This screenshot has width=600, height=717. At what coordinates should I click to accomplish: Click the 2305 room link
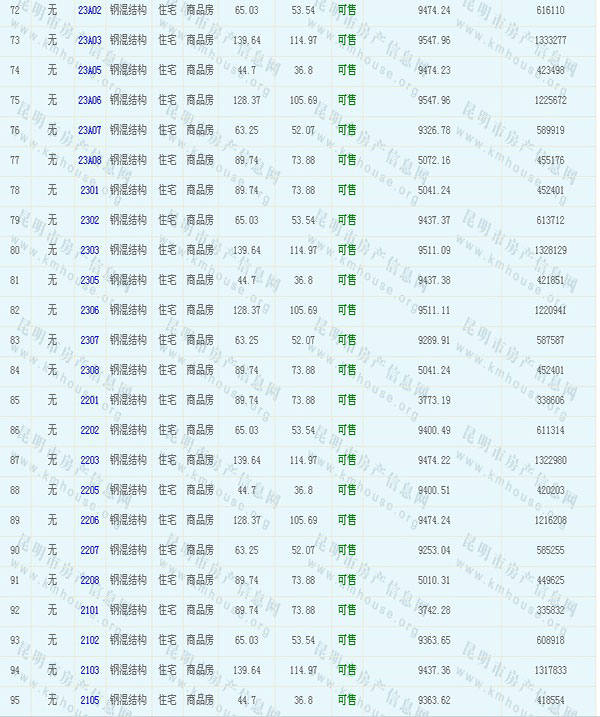click(x=89, y=280)
